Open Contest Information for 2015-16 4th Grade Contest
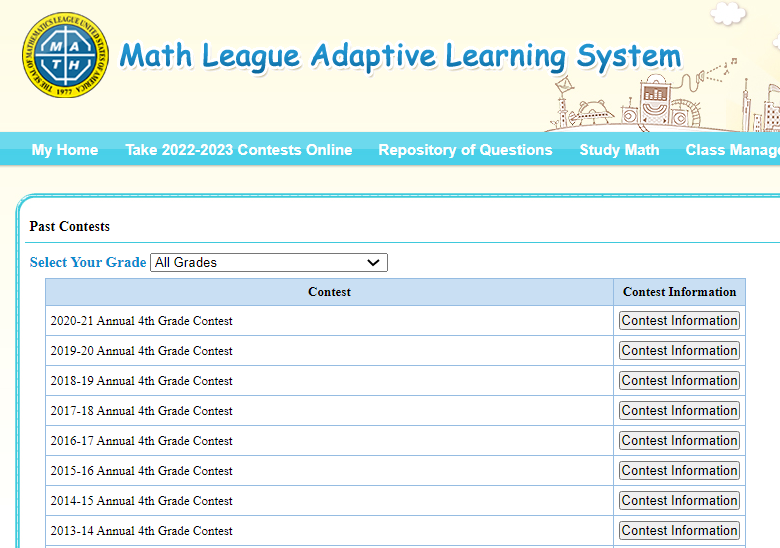The image size is (780, 548). coord(679,470)
